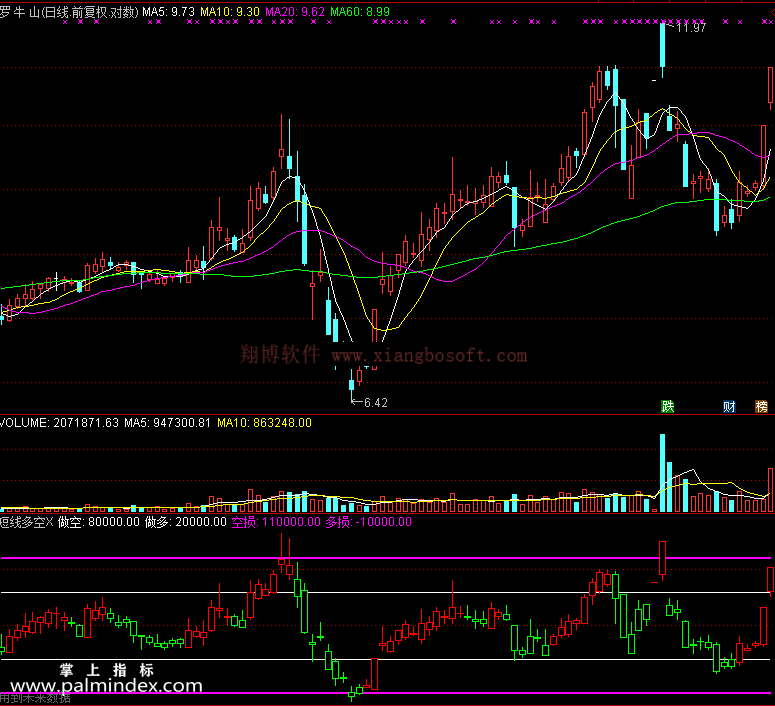
Task: Click the 空损: 110000.00 value
Action: tap(276, 522)
